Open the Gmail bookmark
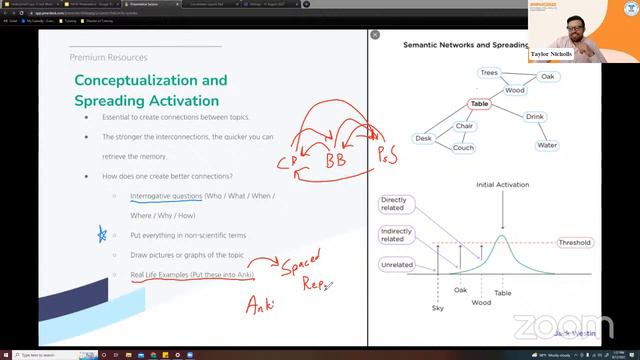 pyautogui.click(x=11, y=21)
